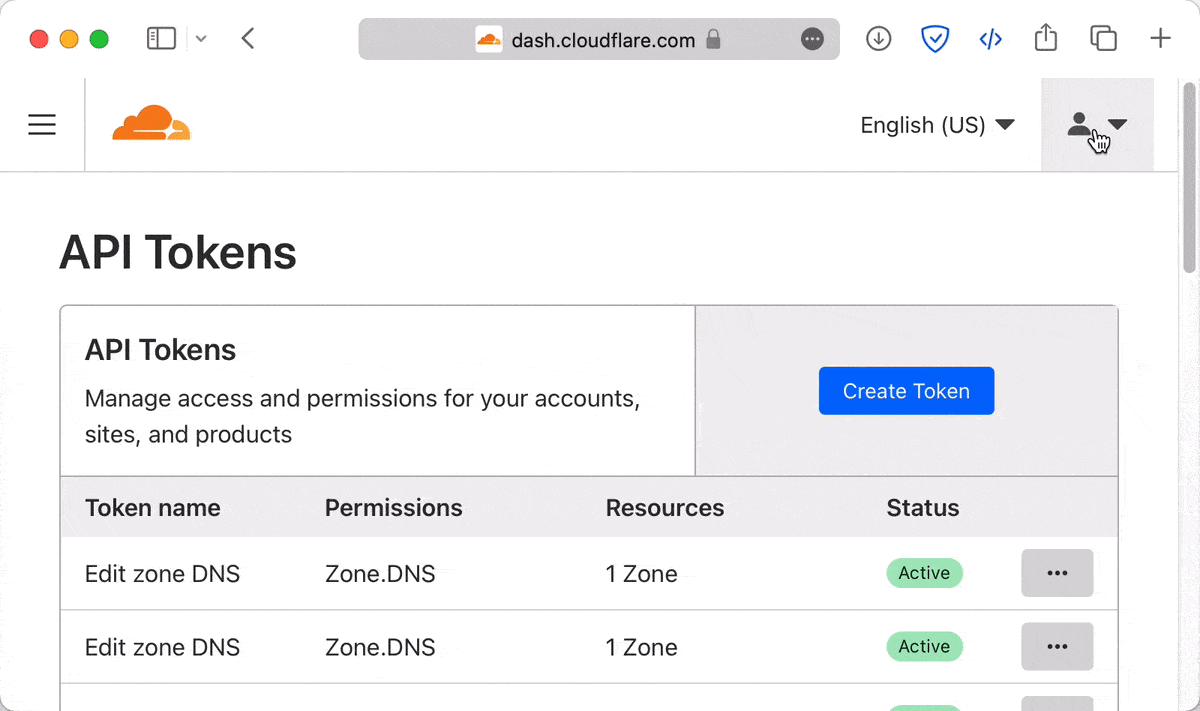The width and height of the screenshot is (1200, 711).
Task: Open a new tab with plus icon
Action: 1160,39
